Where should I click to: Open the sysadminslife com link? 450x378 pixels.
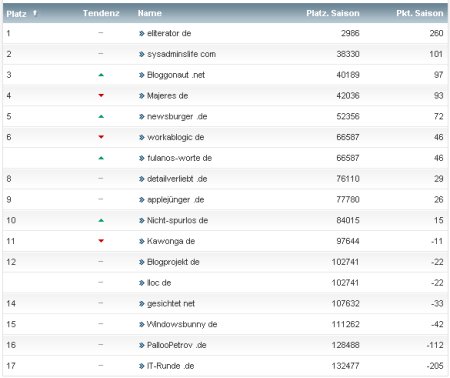pos(181,54)
